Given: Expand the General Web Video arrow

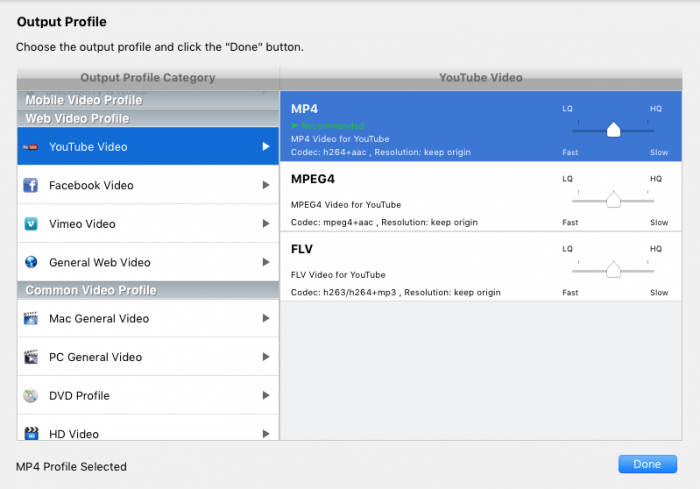Looking at the screenshot, I should [266, 262].
